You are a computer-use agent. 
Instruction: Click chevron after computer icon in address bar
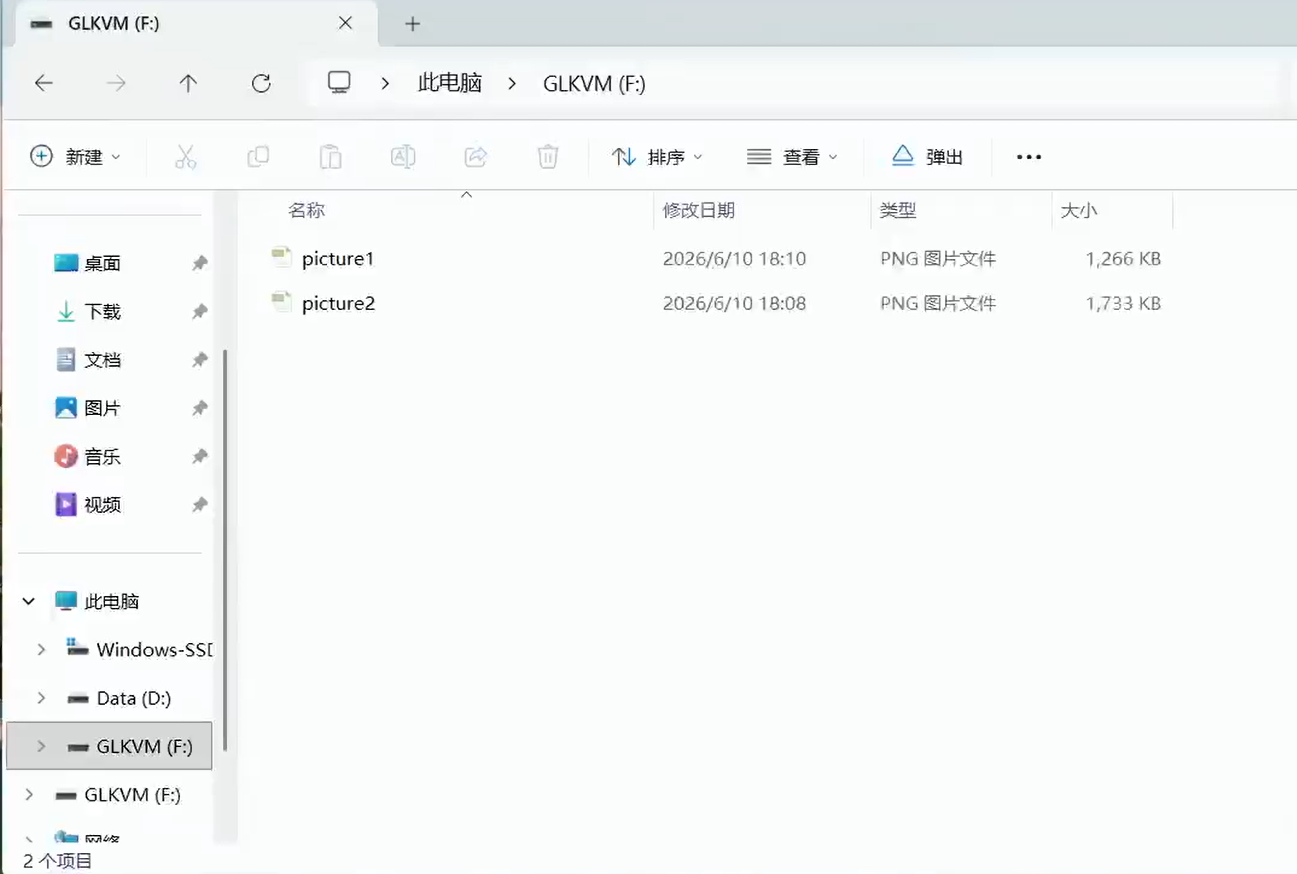pyautogui.click(x=385, y=84)
